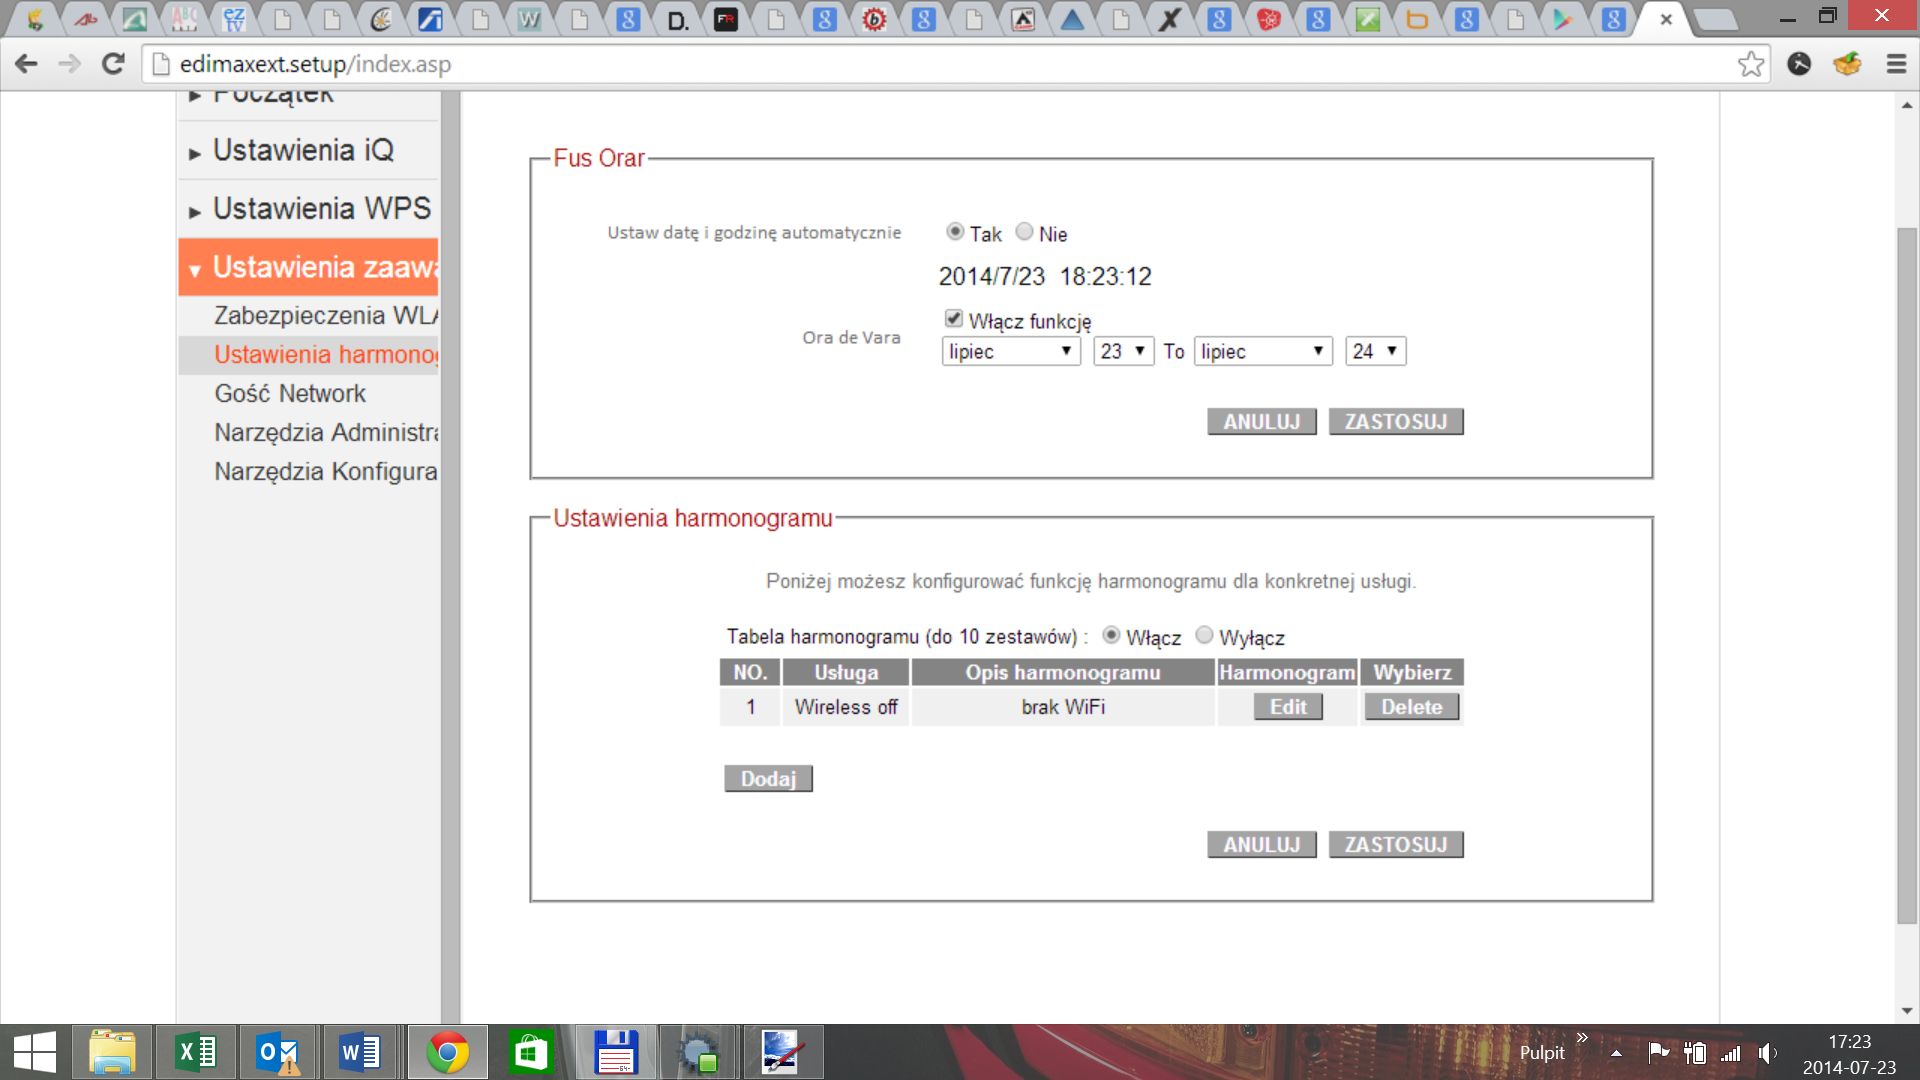Open the first lipiec month dropdown
The width and height of the screenshot is (1920, 1080).
click(x=1010, y=351)
